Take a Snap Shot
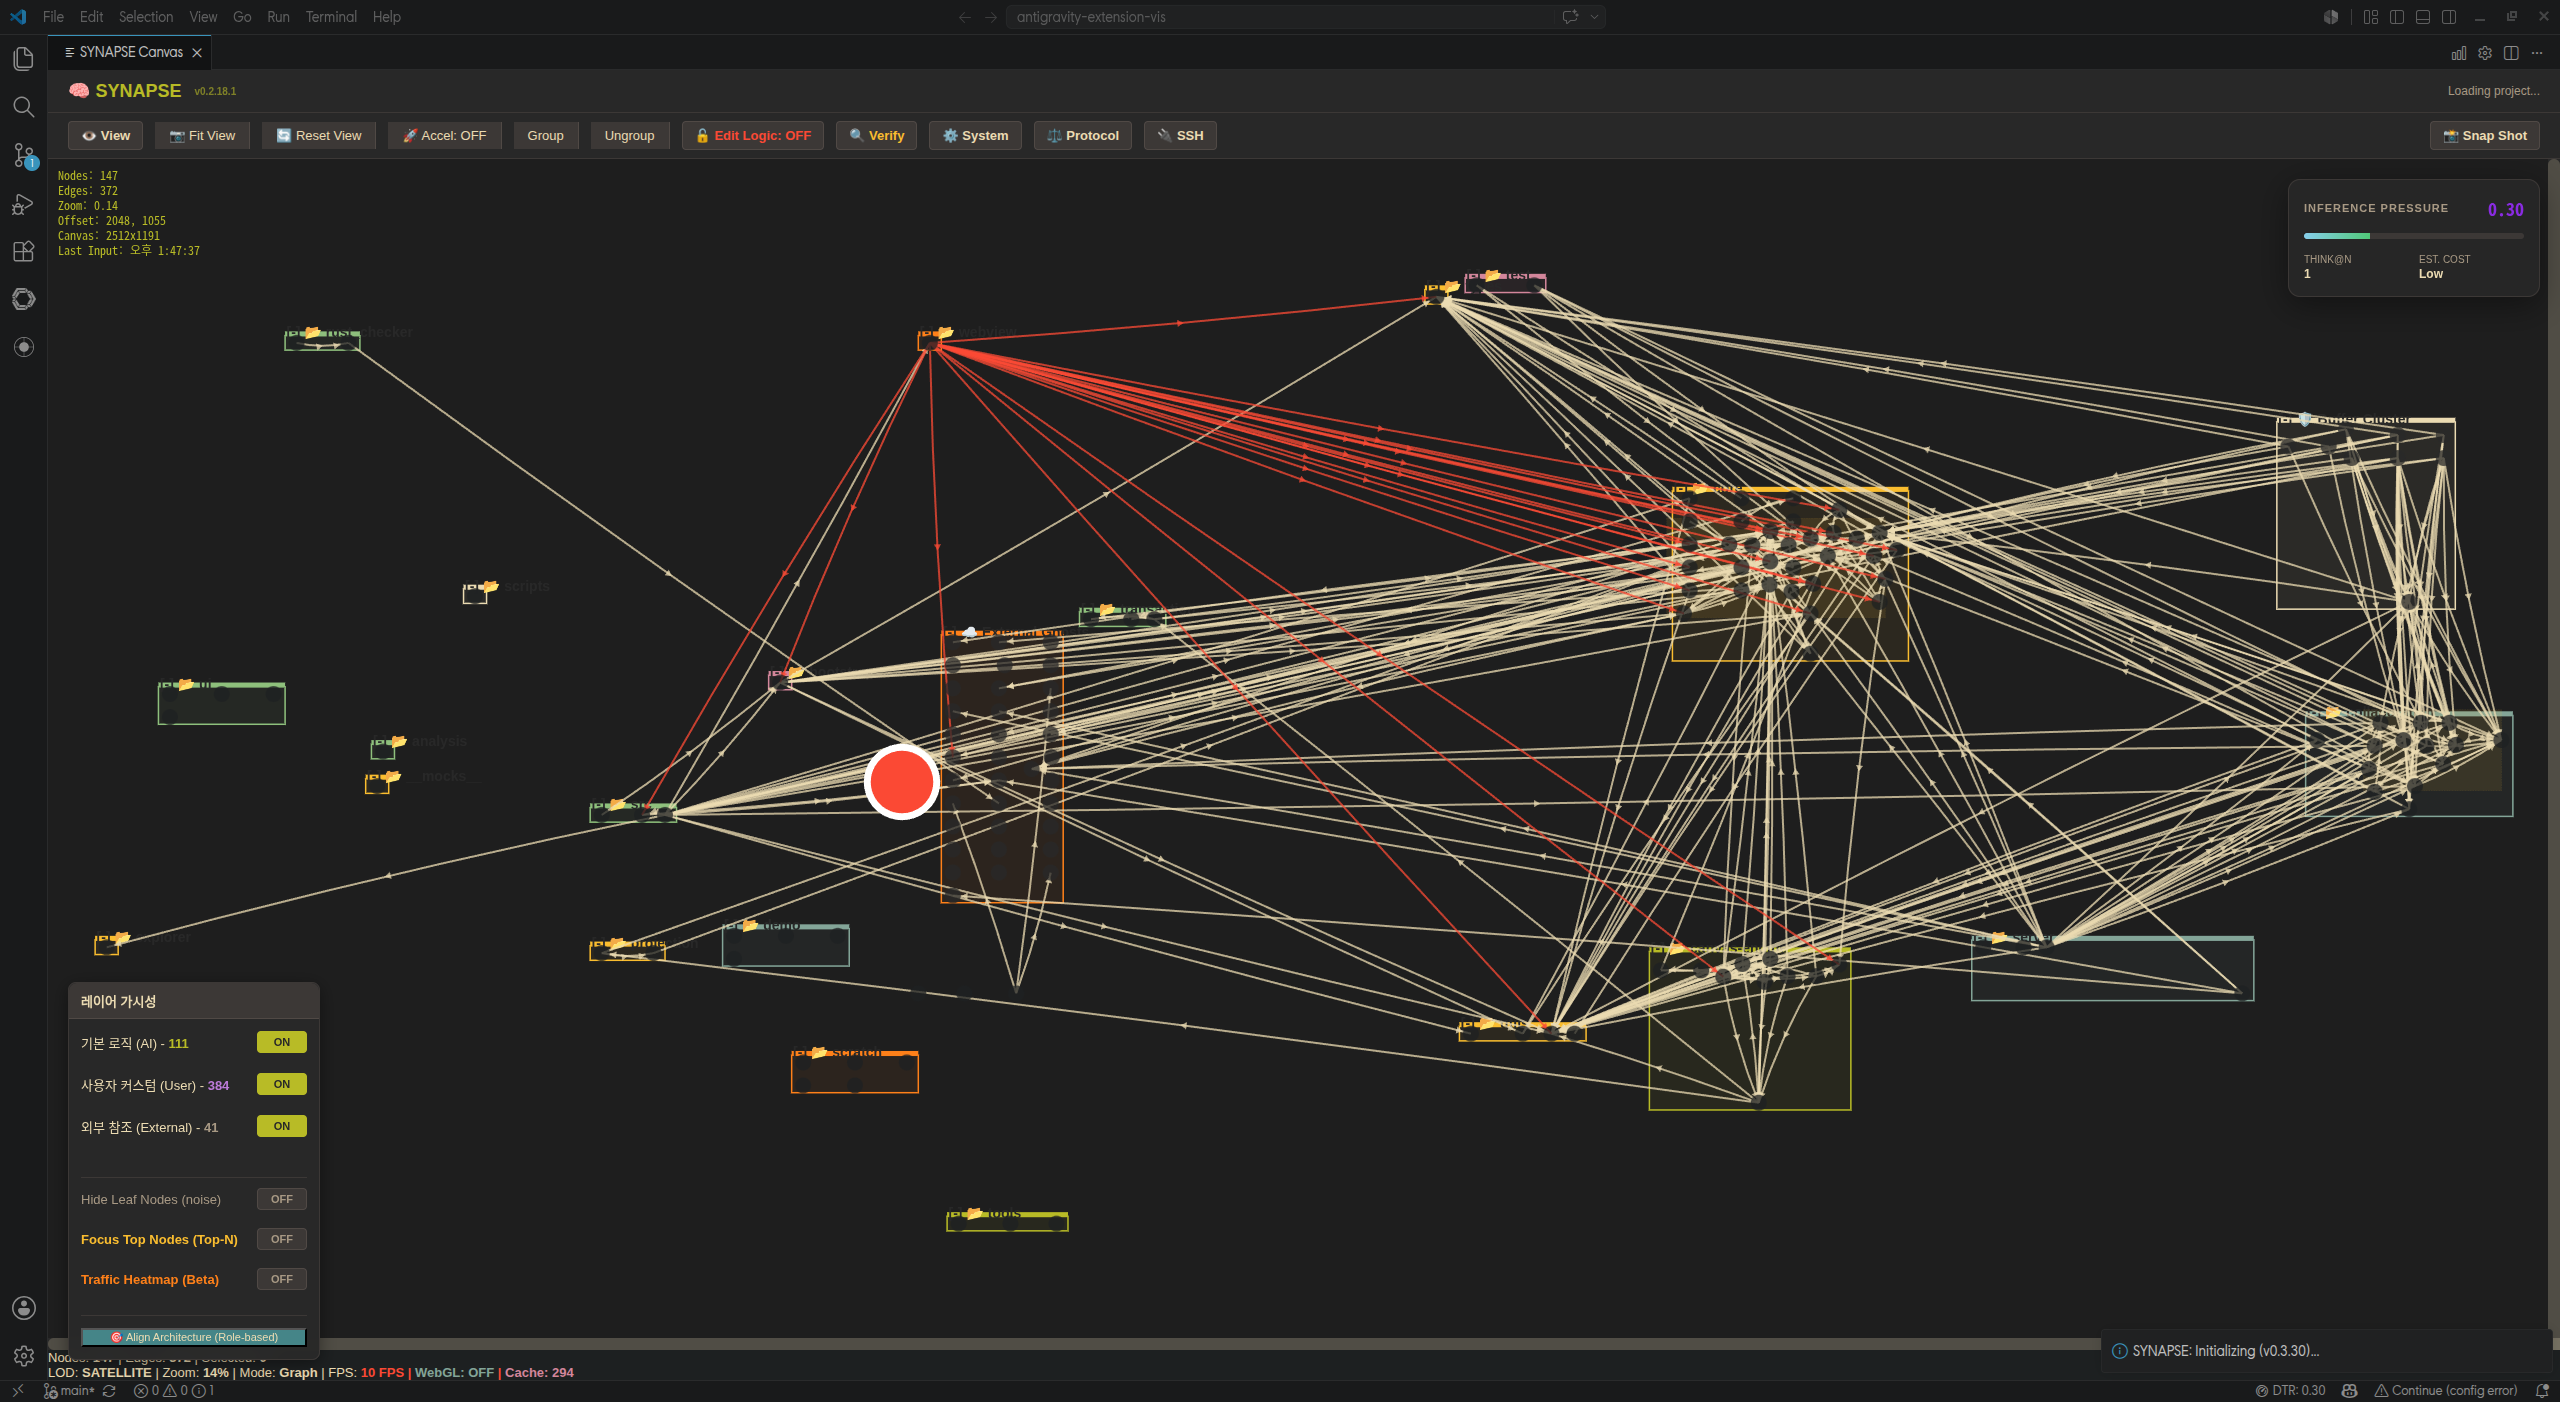Image resolution: width=2560 pixels, height=1402 pixels. 2485,136
